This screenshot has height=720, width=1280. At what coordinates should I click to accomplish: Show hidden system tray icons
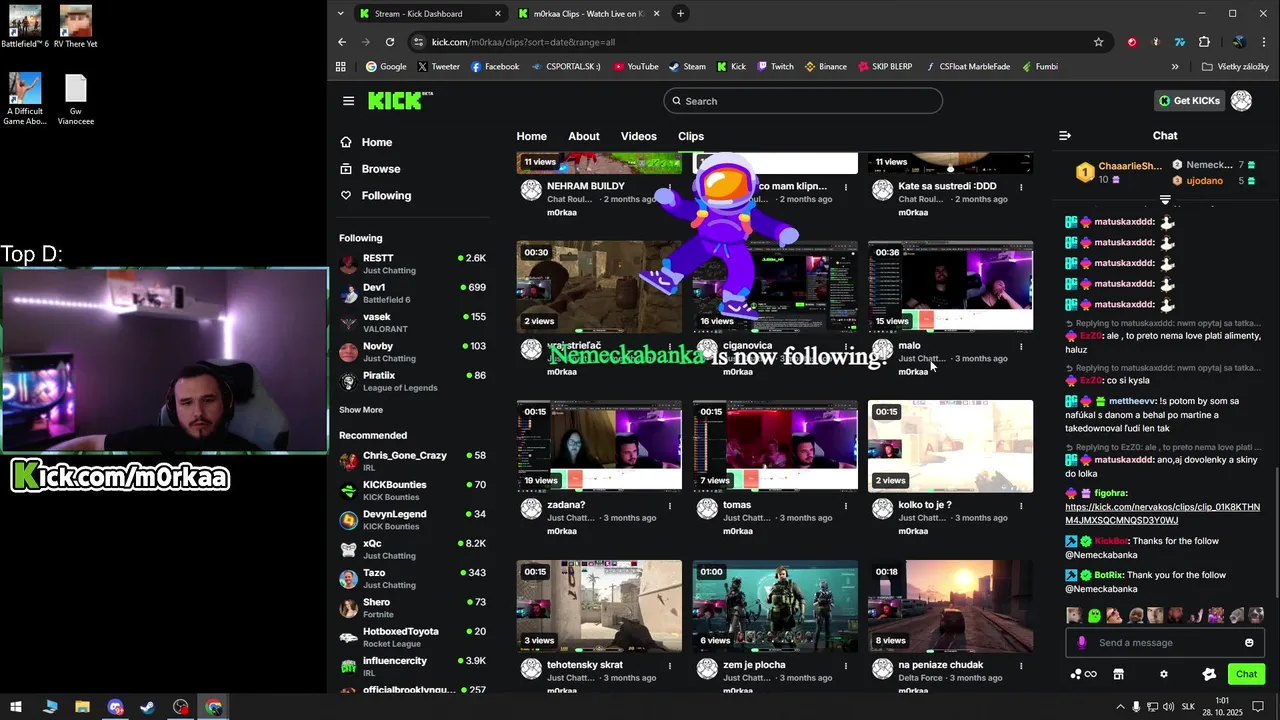(1120, 707)
